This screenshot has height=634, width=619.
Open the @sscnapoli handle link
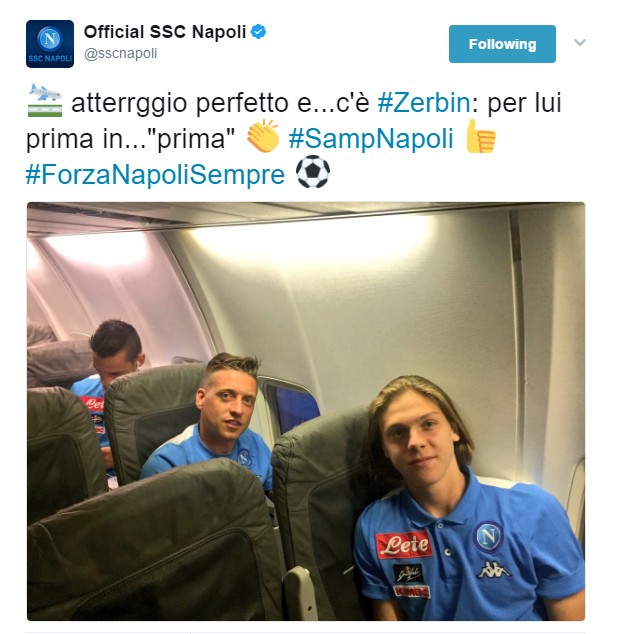(120, 53)
